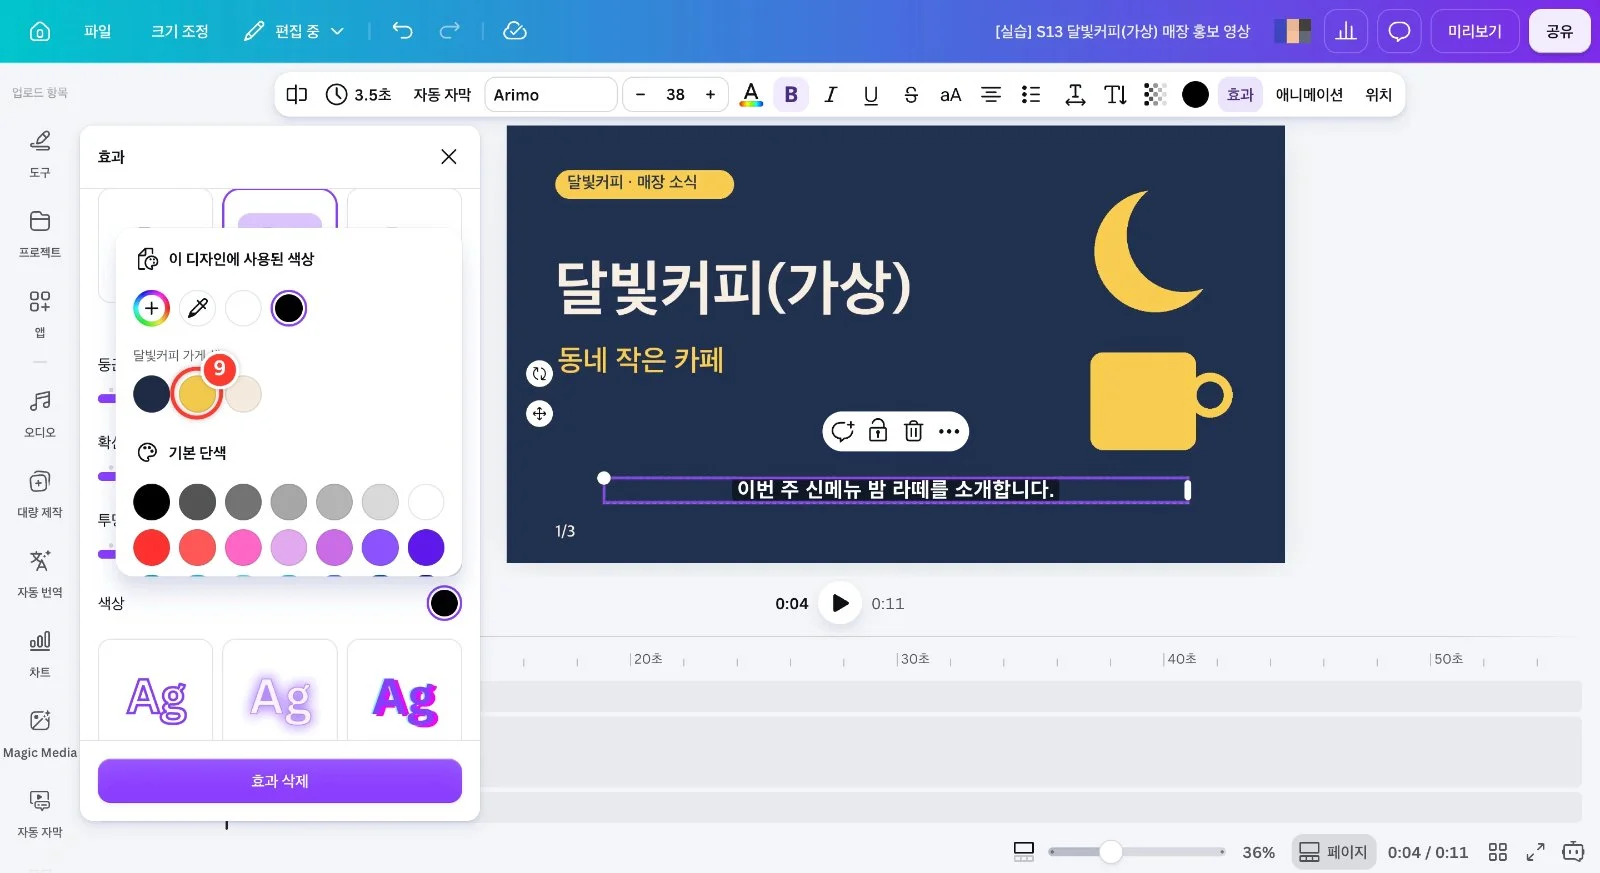1600x873 pixels.
Task: Adjust the timeline zoom slider
Action: 1111,852
